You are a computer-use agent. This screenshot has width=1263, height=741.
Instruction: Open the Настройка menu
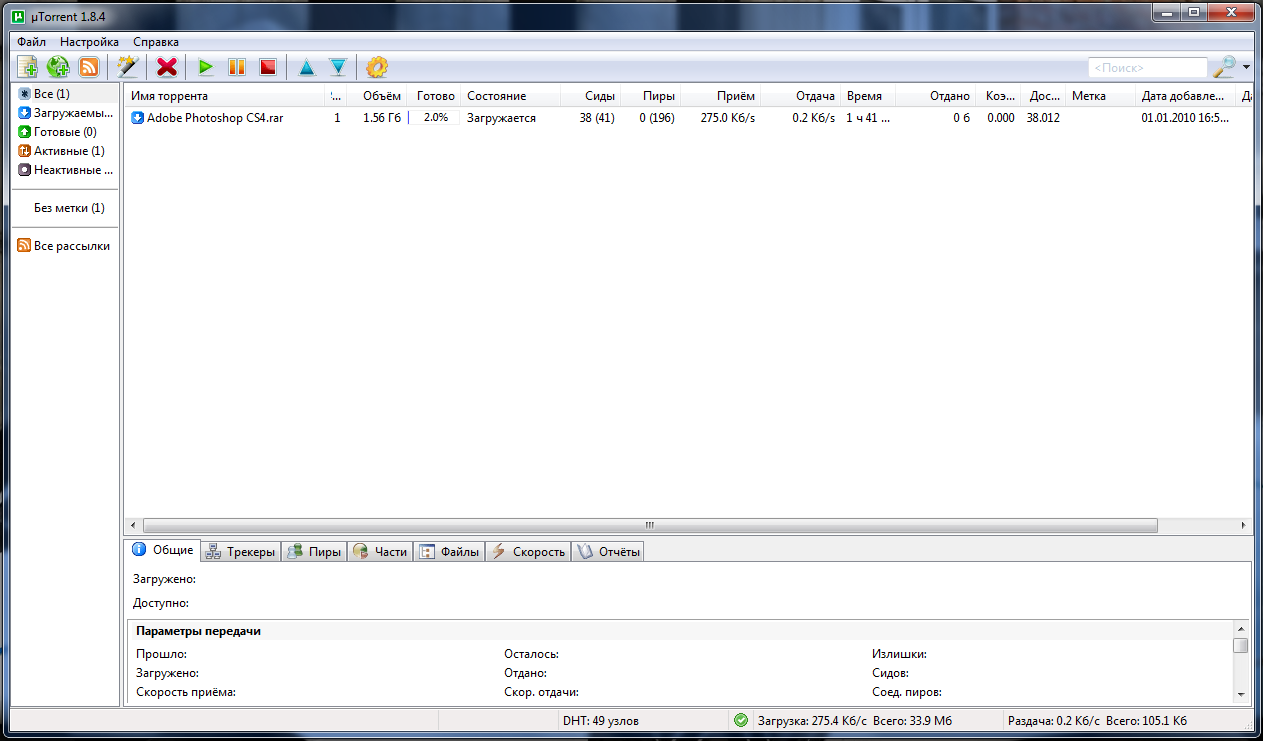point(89,42)
